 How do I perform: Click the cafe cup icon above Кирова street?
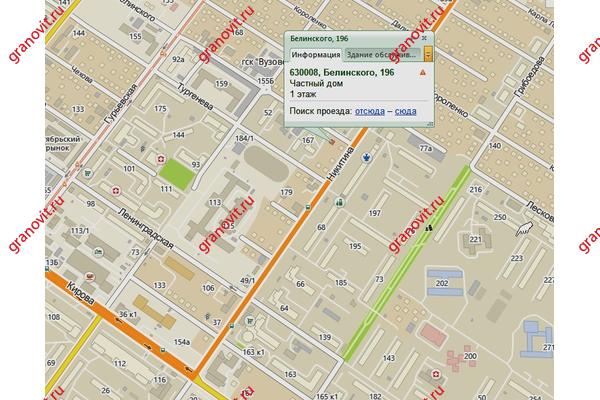[x=90, y=276]
